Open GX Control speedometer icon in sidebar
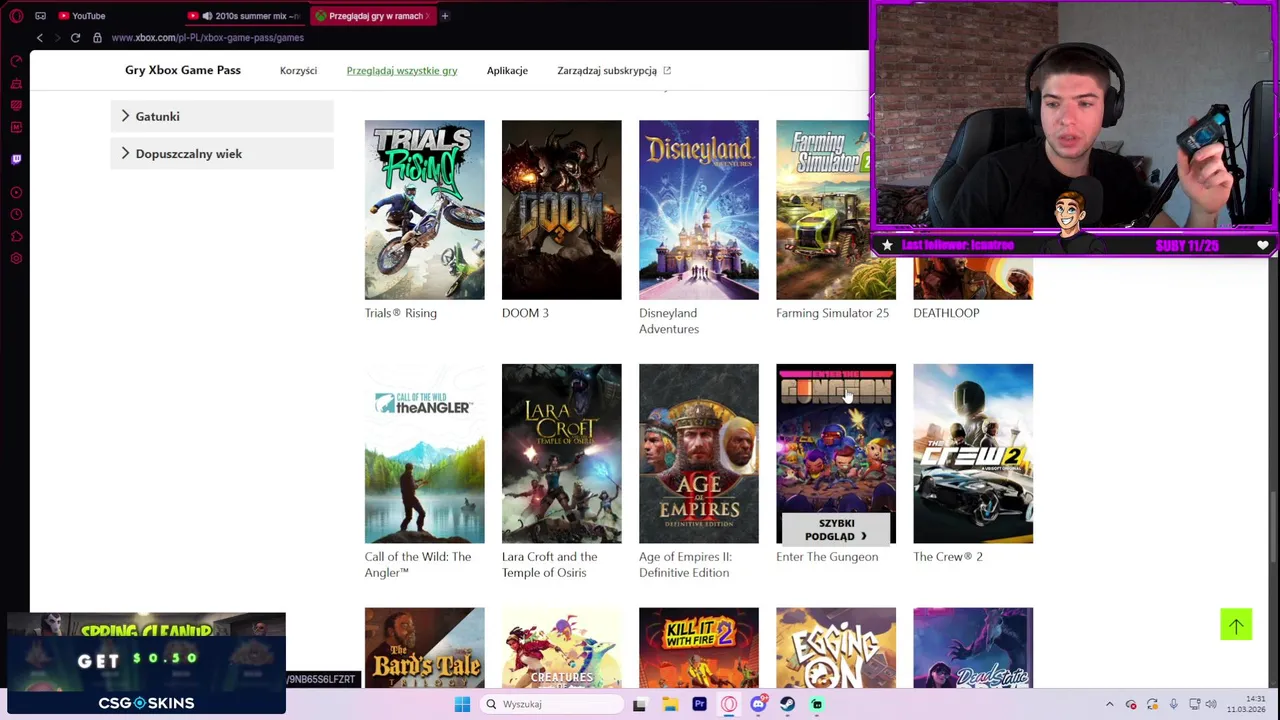The width and height of the screenshot is (1280, 720). coord(16,62)
